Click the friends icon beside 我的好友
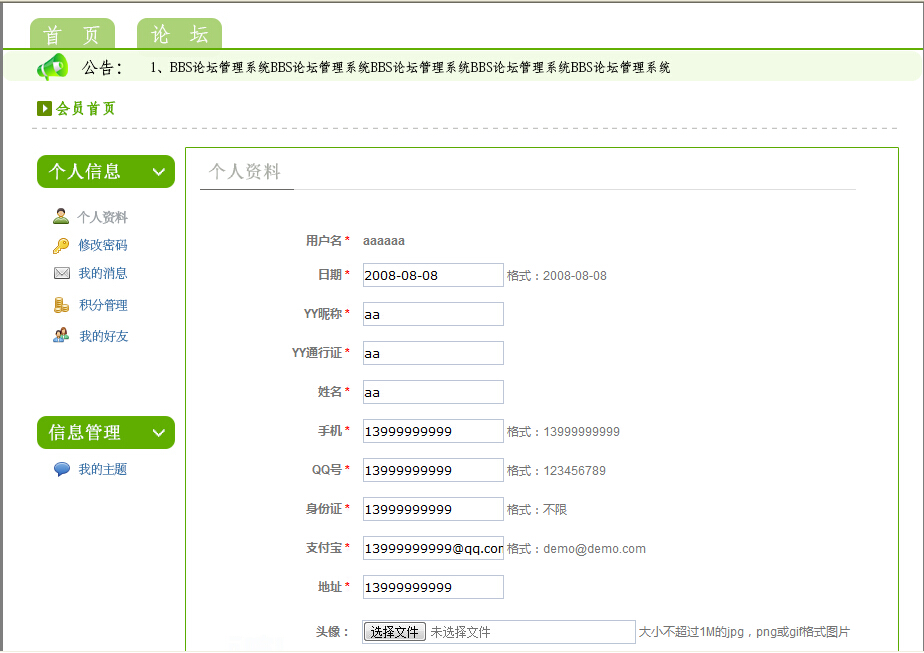The width and height of the screenshot is (924, 653). (62, 336)
